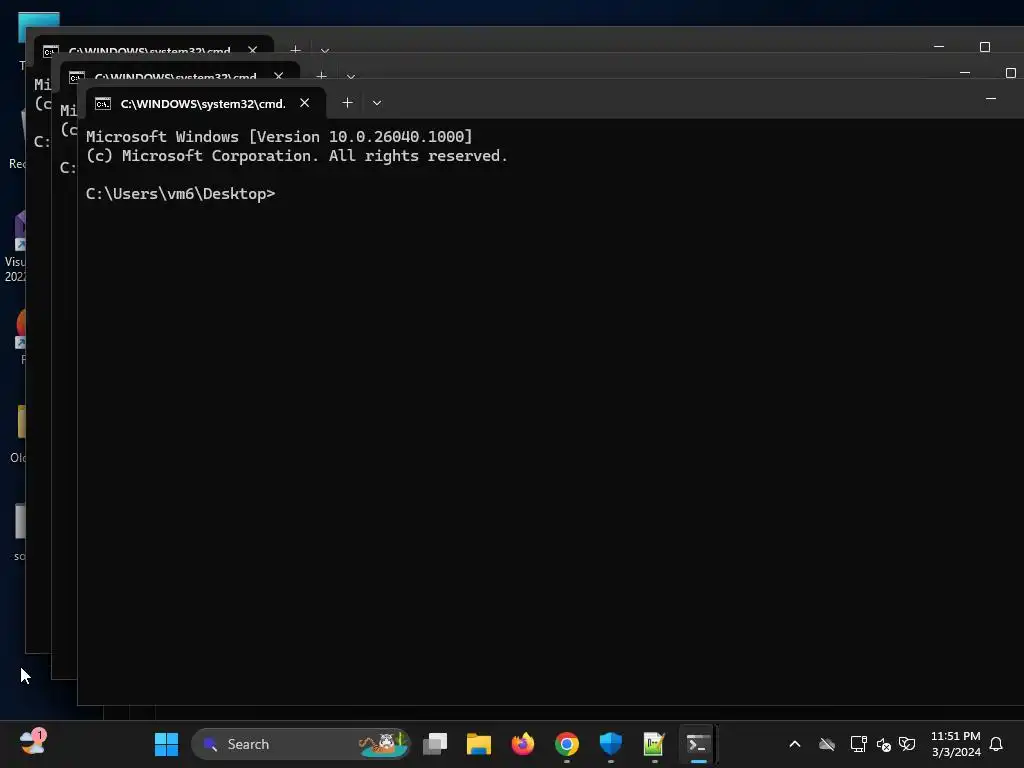Click the cmd icon on middle window tab

click(x=76, y=75)
